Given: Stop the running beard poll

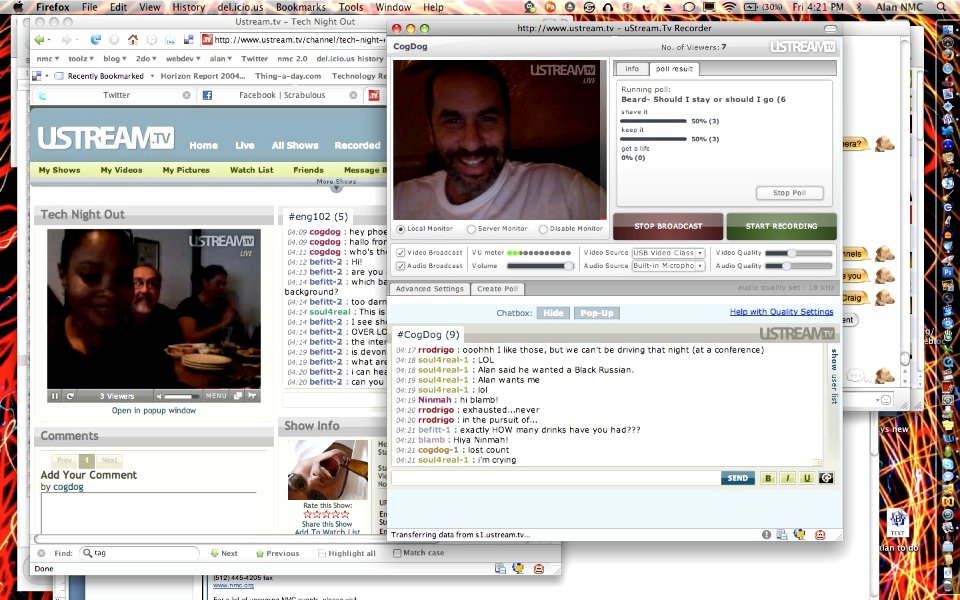Looking at the screenshot, I should tap(789, 193).
